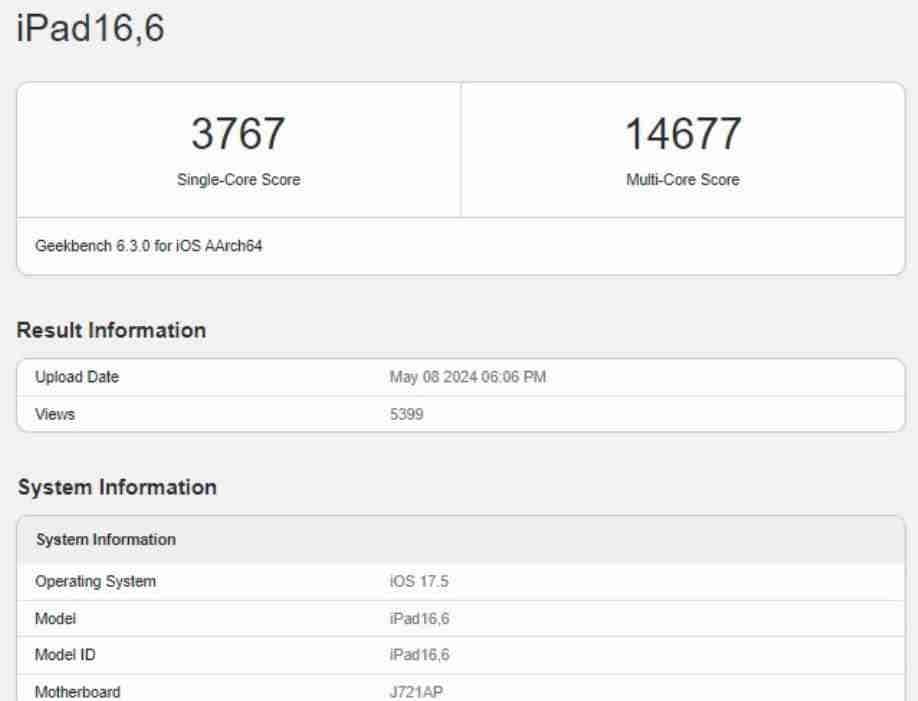Click the large System Information section heading
This screenshot has height=701, width=918.
coord(117,487)
